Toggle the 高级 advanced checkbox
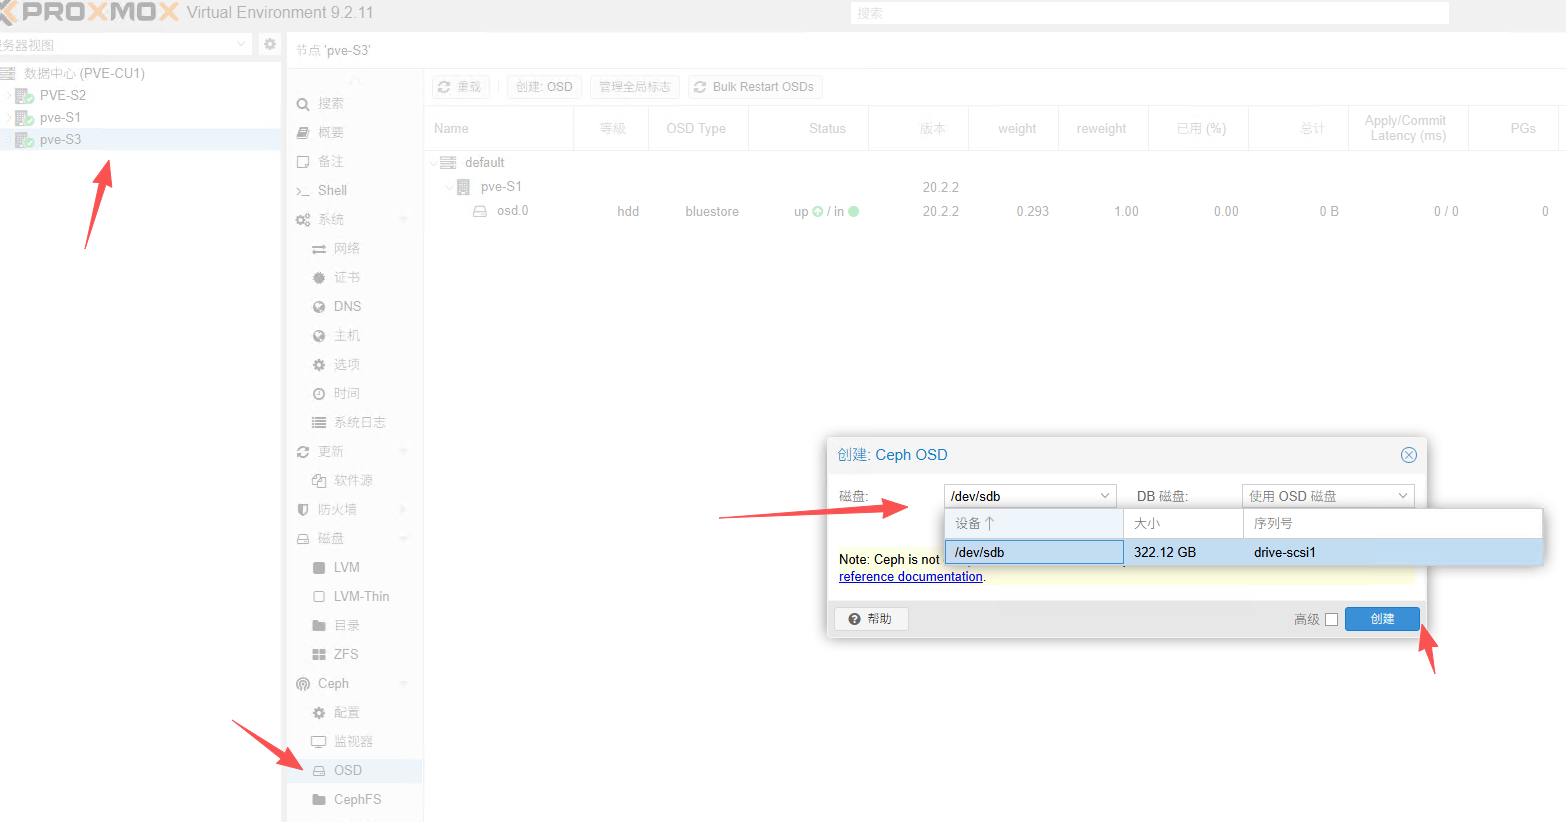The image size is (1566, 822). pos(1331,619)
